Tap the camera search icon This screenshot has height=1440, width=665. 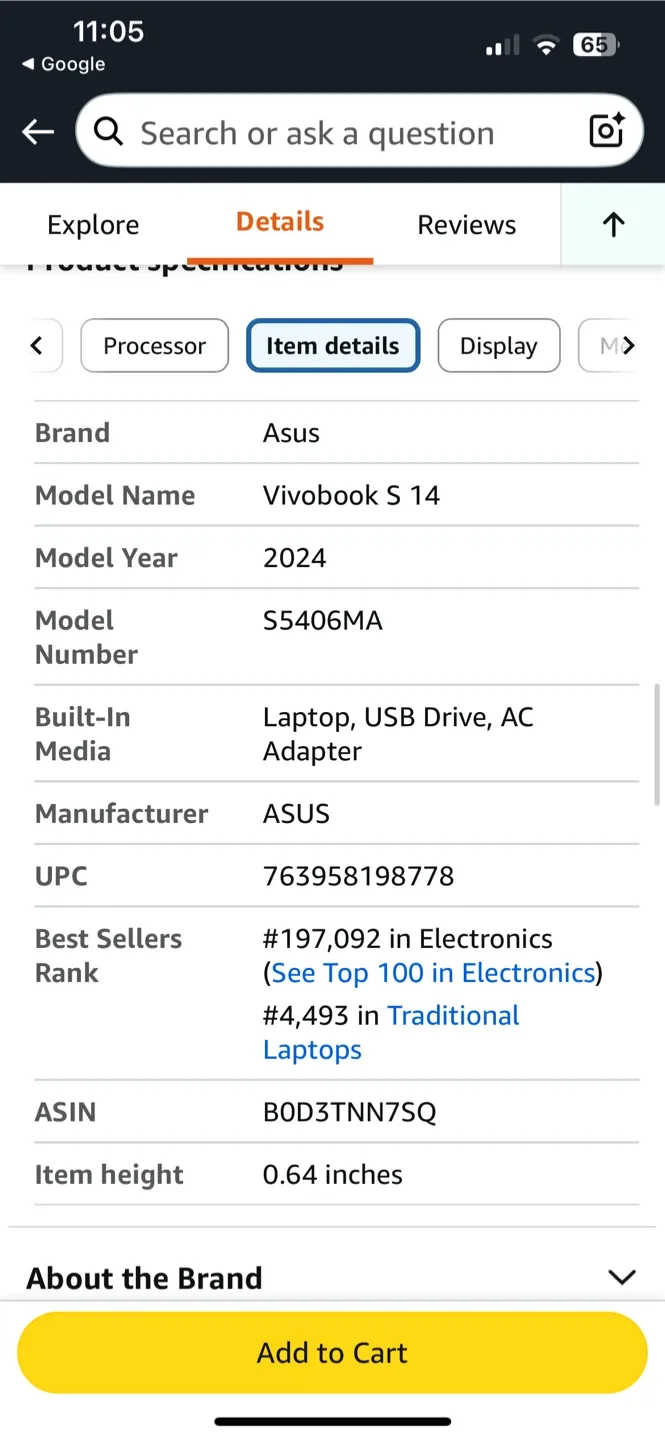605,131
